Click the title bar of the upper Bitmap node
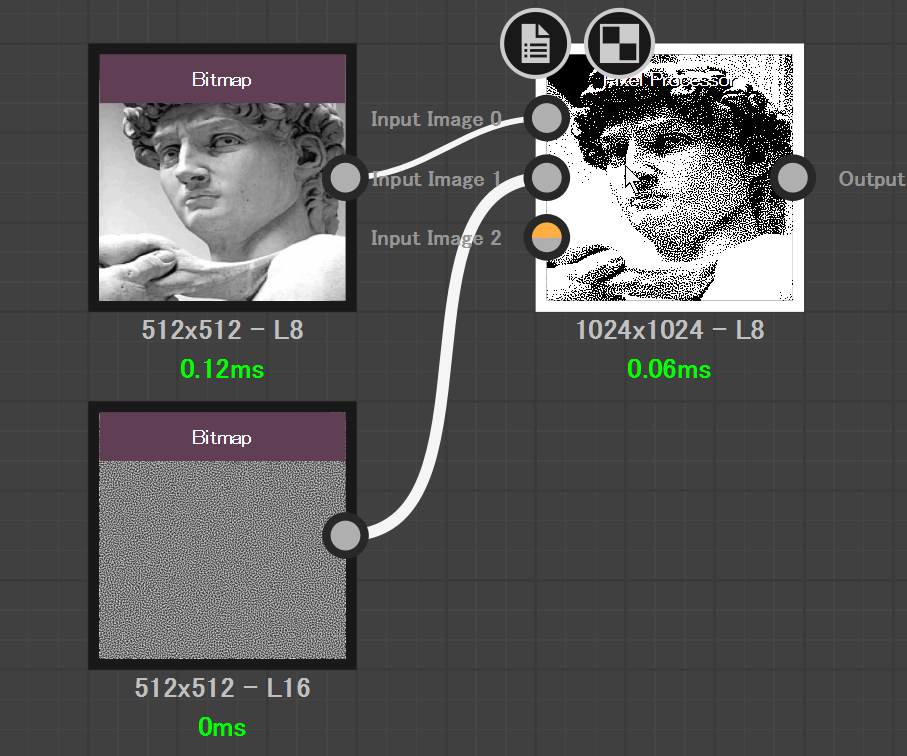The height and width of the screenshot is (756, 907). [x=222, y=79]
